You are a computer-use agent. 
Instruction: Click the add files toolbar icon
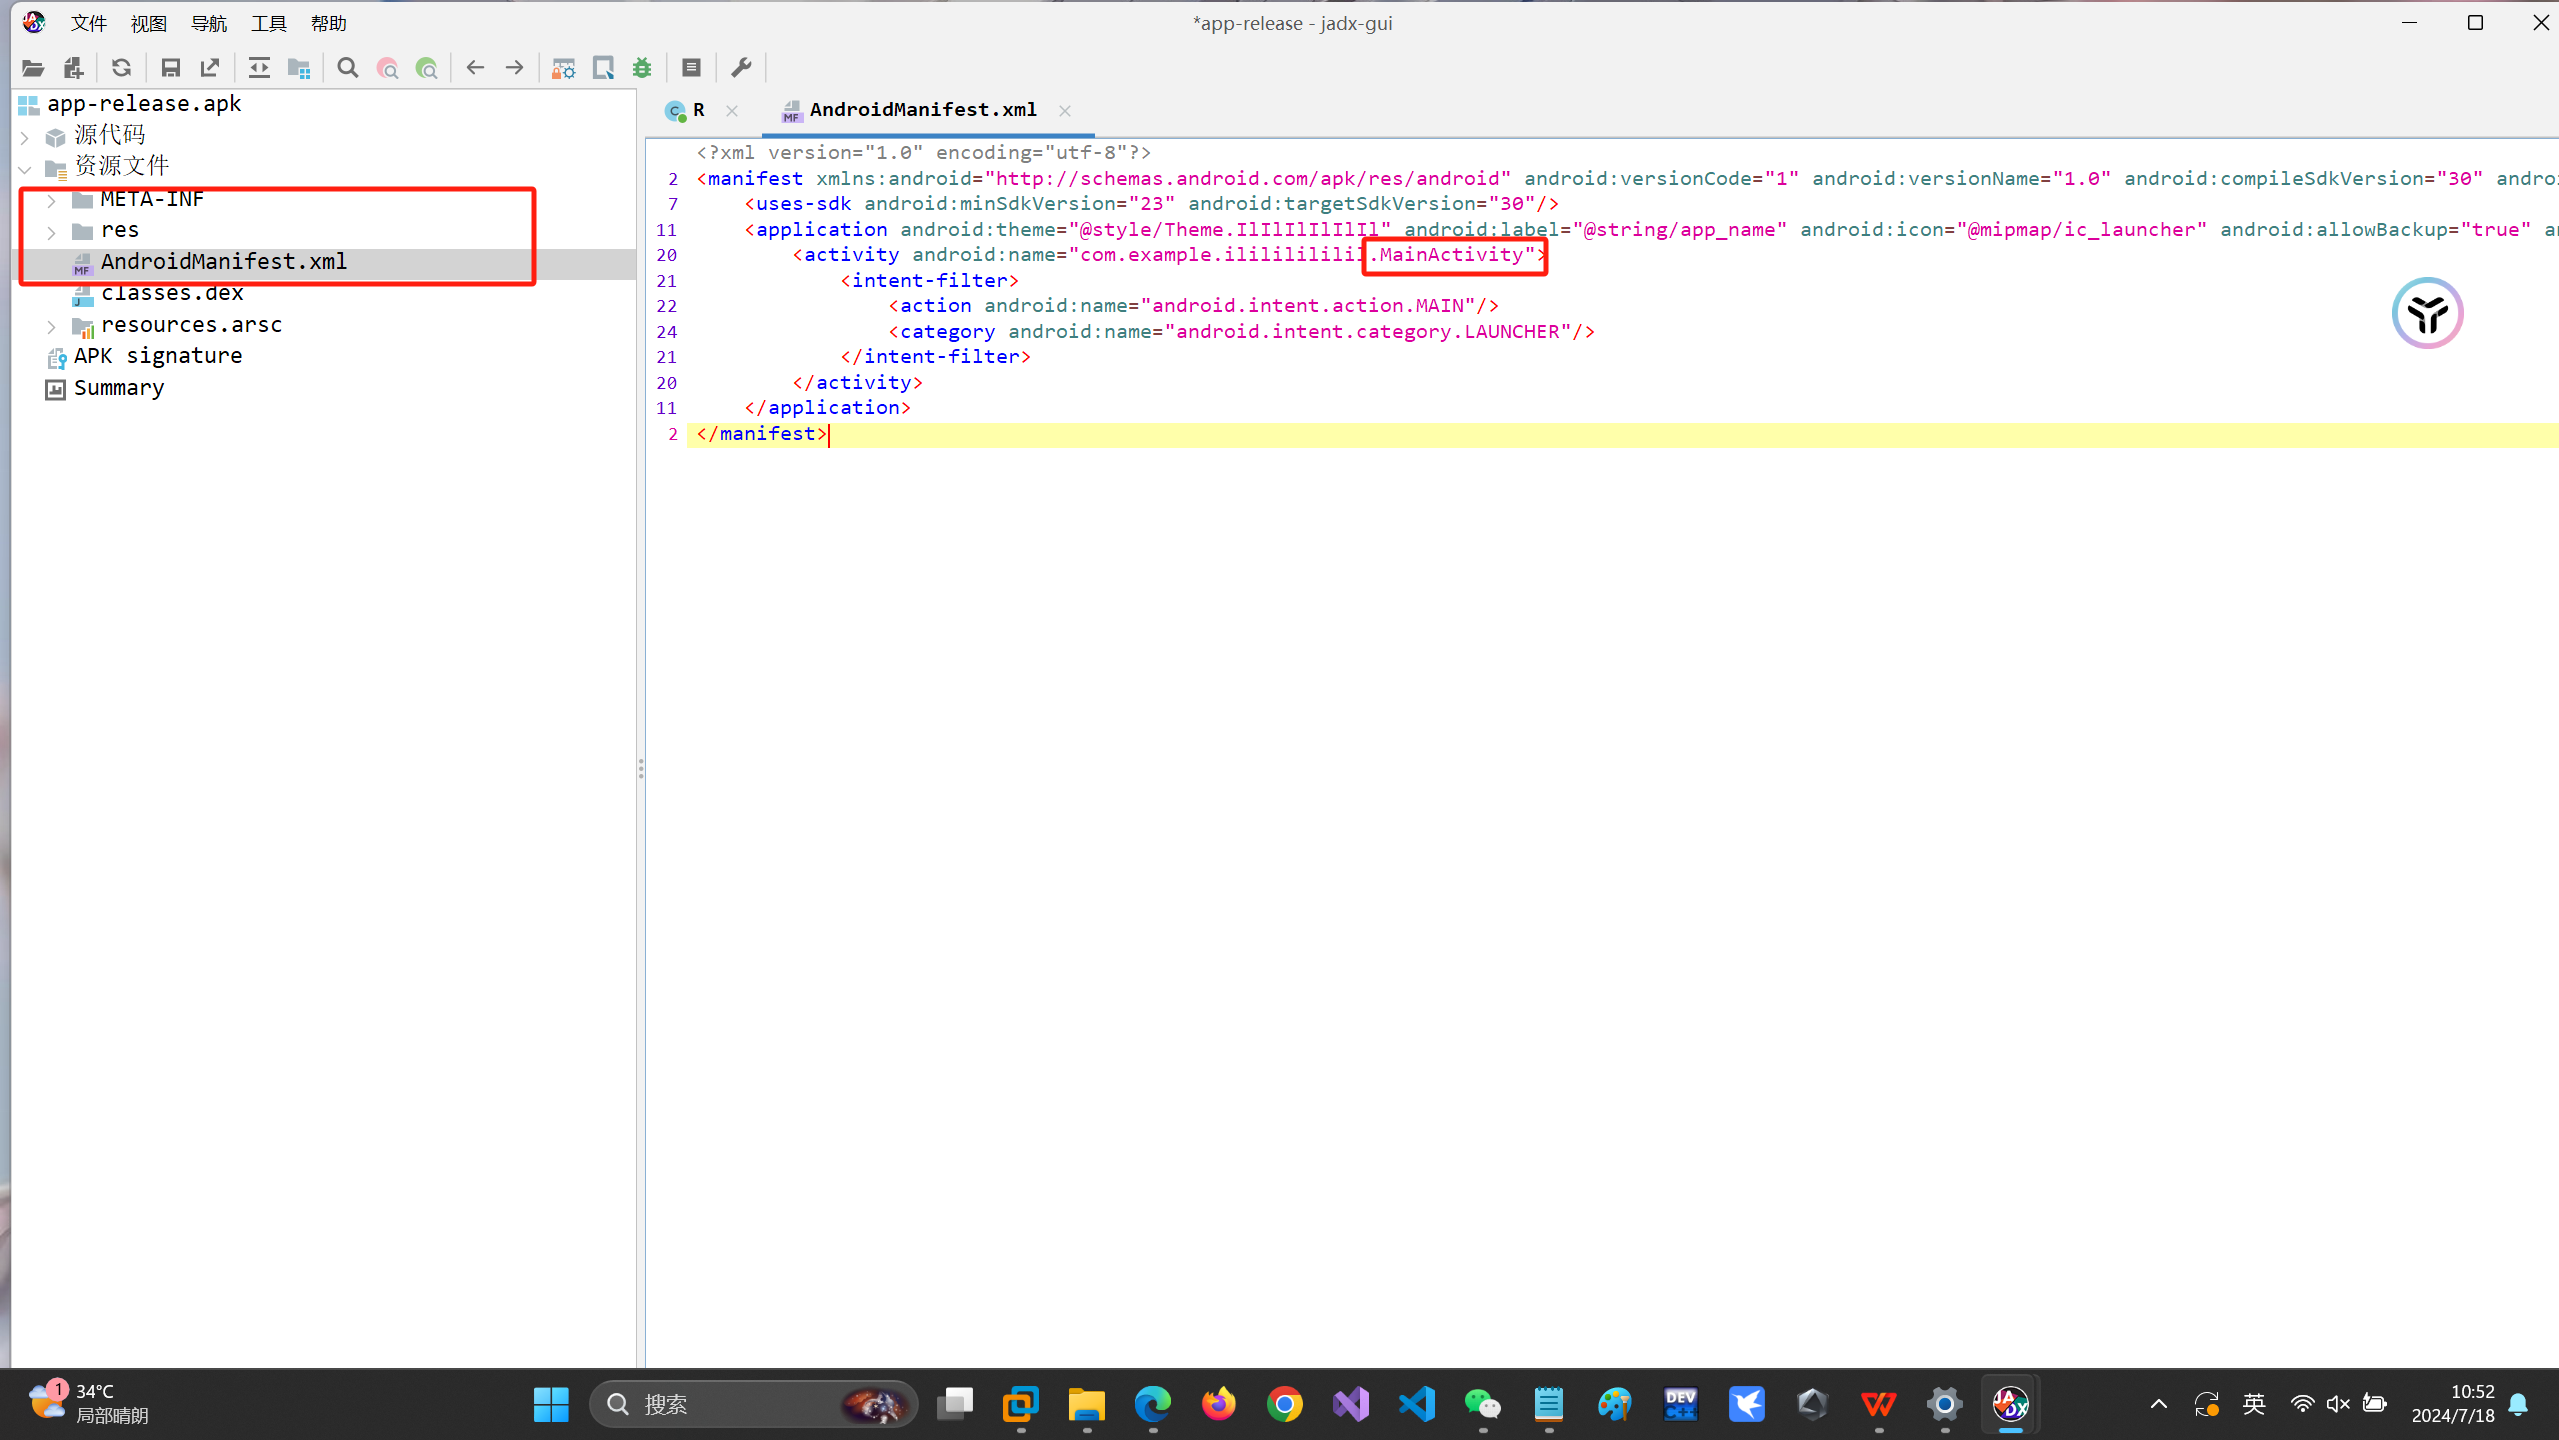[x=73, y=68]
